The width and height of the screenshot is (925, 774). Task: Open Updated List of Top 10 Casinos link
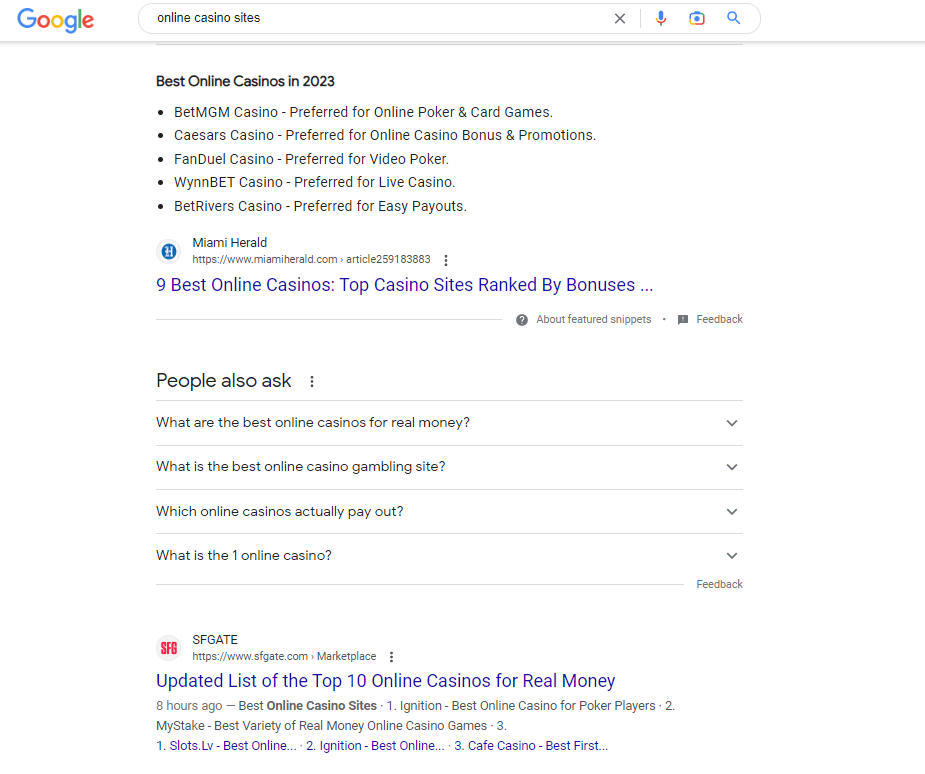click(386, 681)
